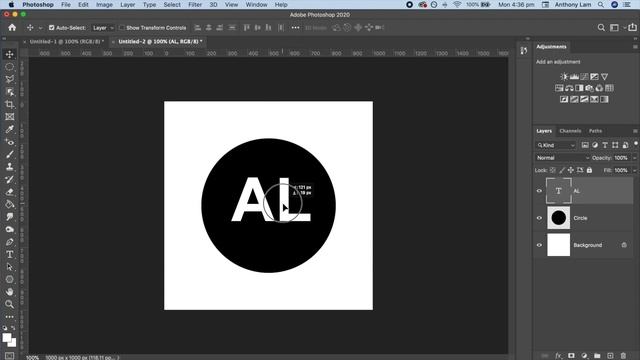Viewport: 640px width, 360px height.
Task: Select the Move tool in the toolbox
Action: pyautogui.click(x=9, y=54)
